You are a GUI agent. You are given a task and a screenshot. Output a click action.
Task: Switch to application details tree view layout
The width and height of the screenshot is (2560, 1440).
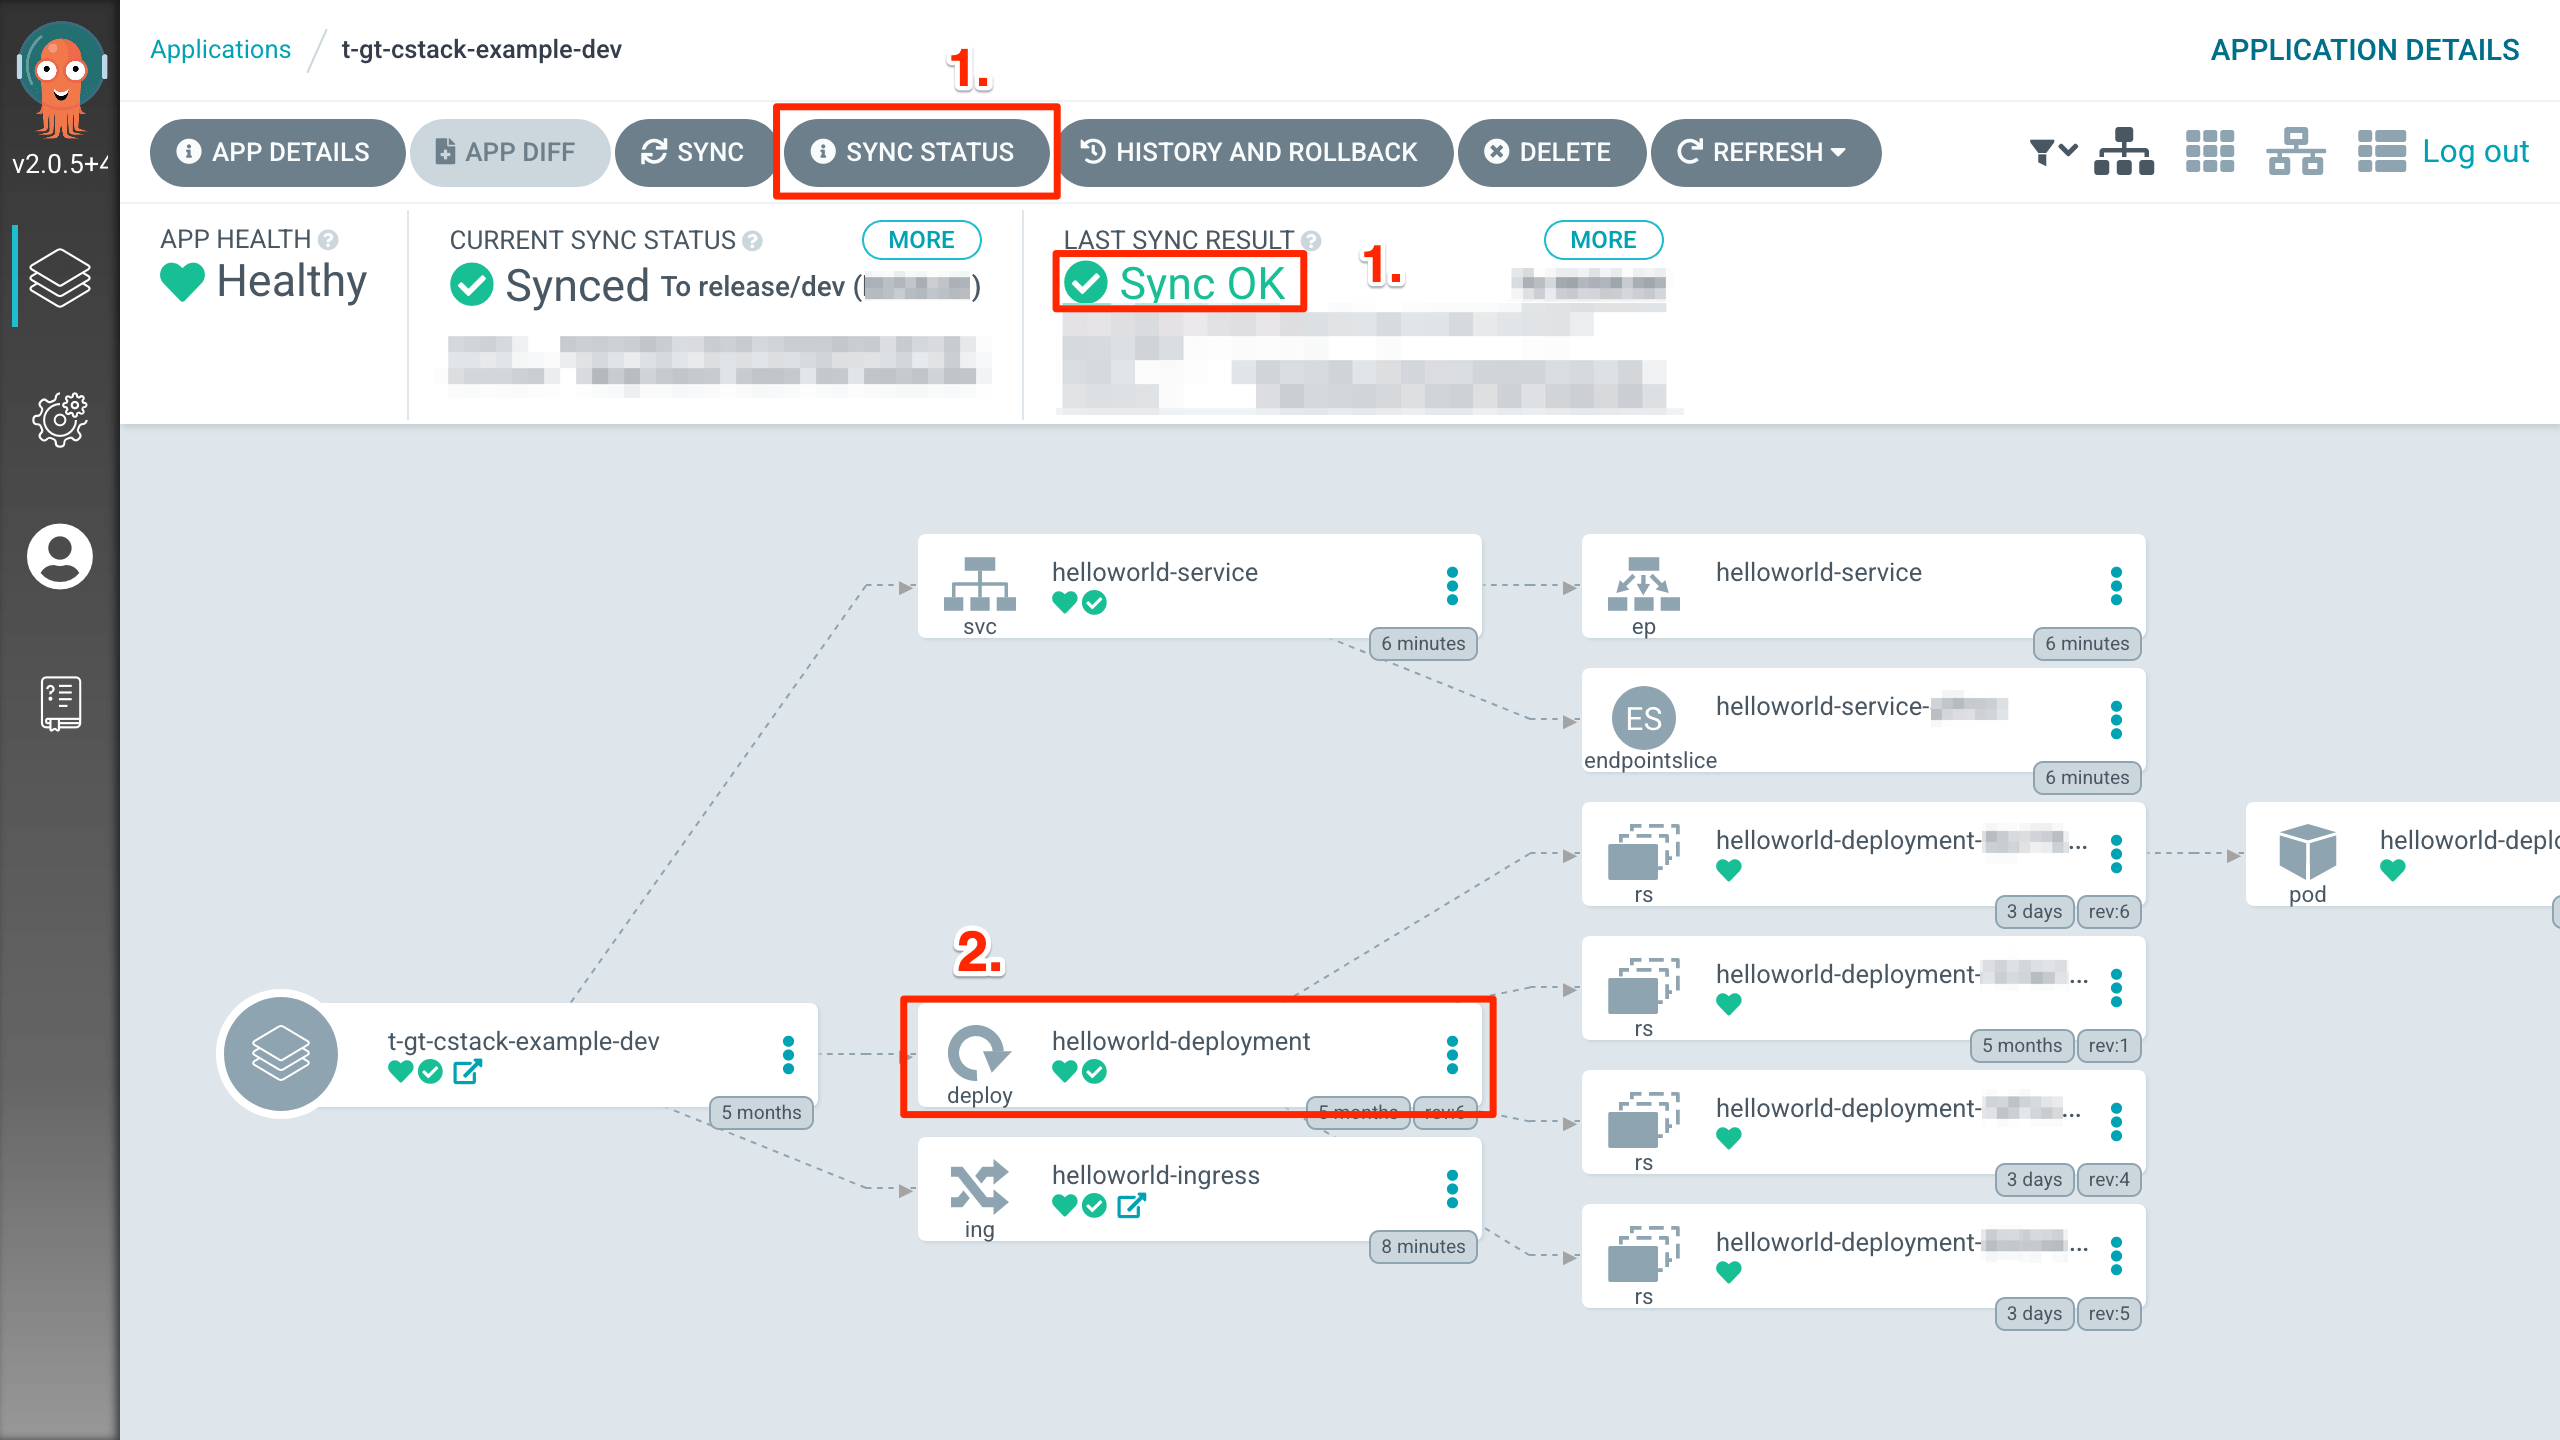[2122, 151]
